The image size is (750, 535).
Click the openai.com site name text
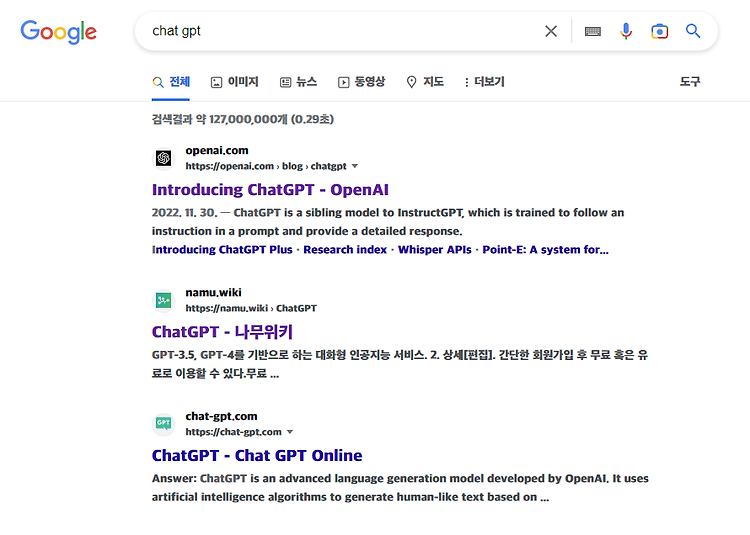pyautogui.click(x=217, y=151)
